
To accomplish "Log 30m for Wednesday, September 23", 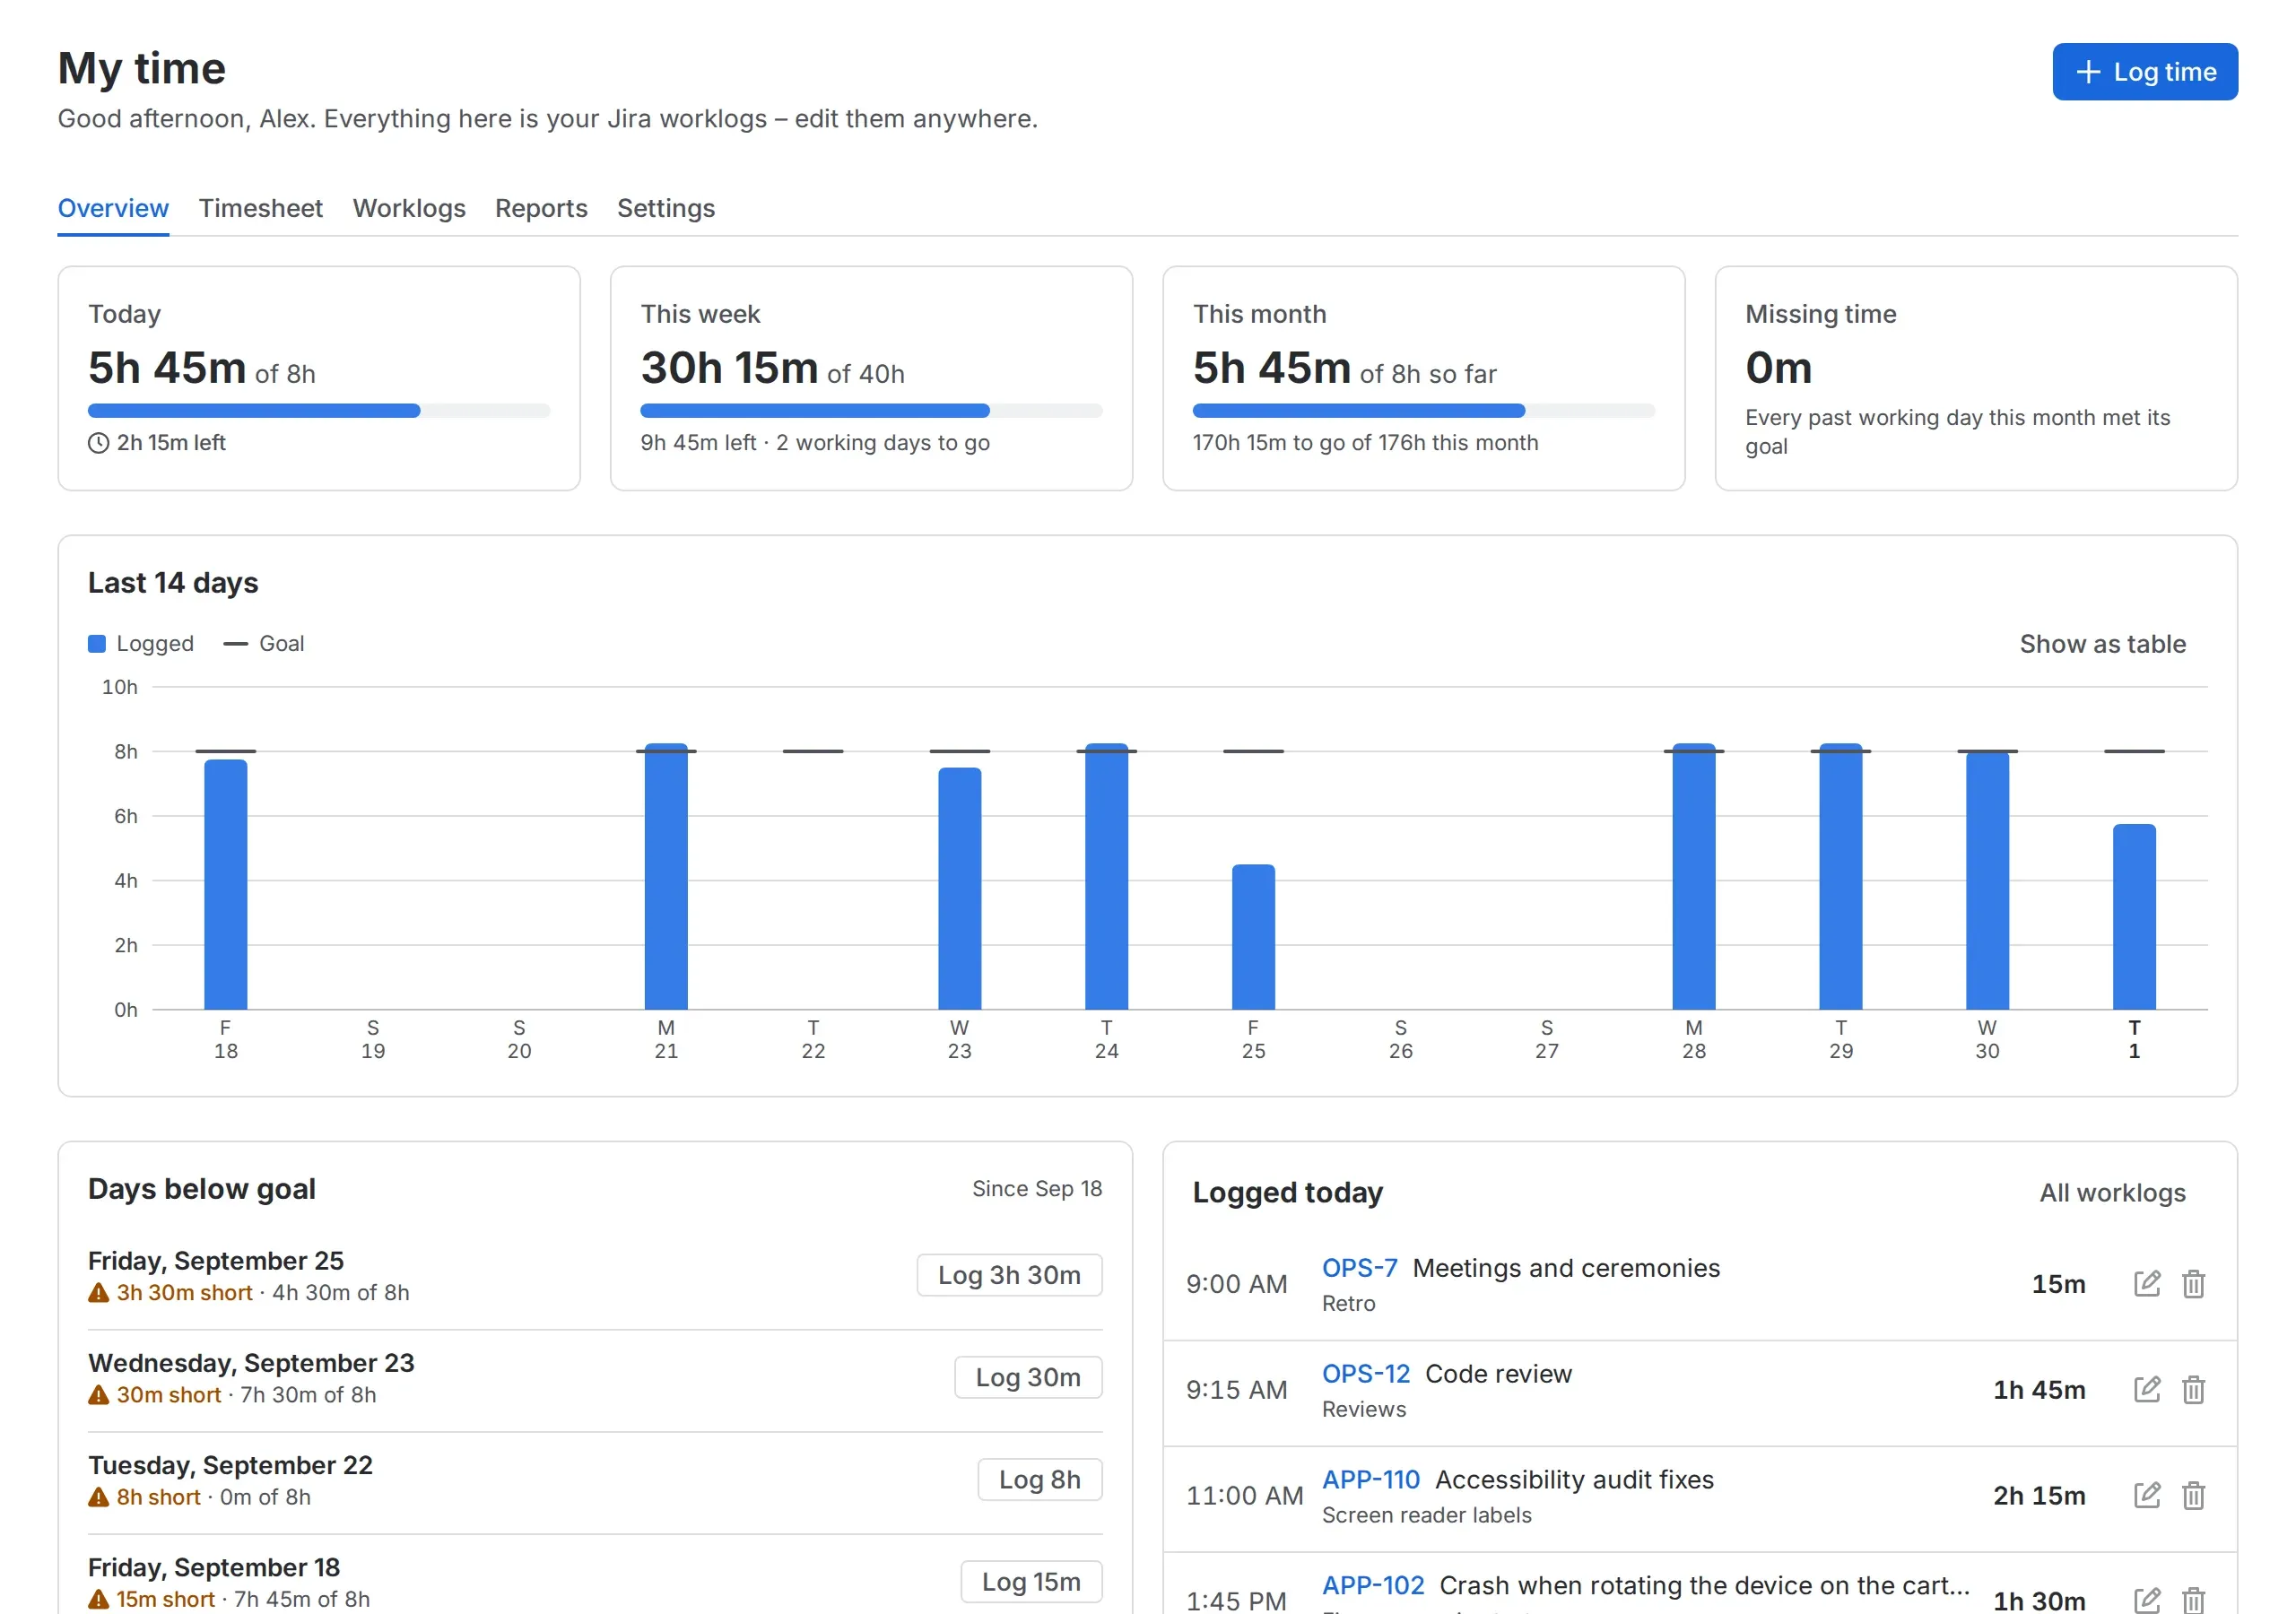I will [1028, 1377].
